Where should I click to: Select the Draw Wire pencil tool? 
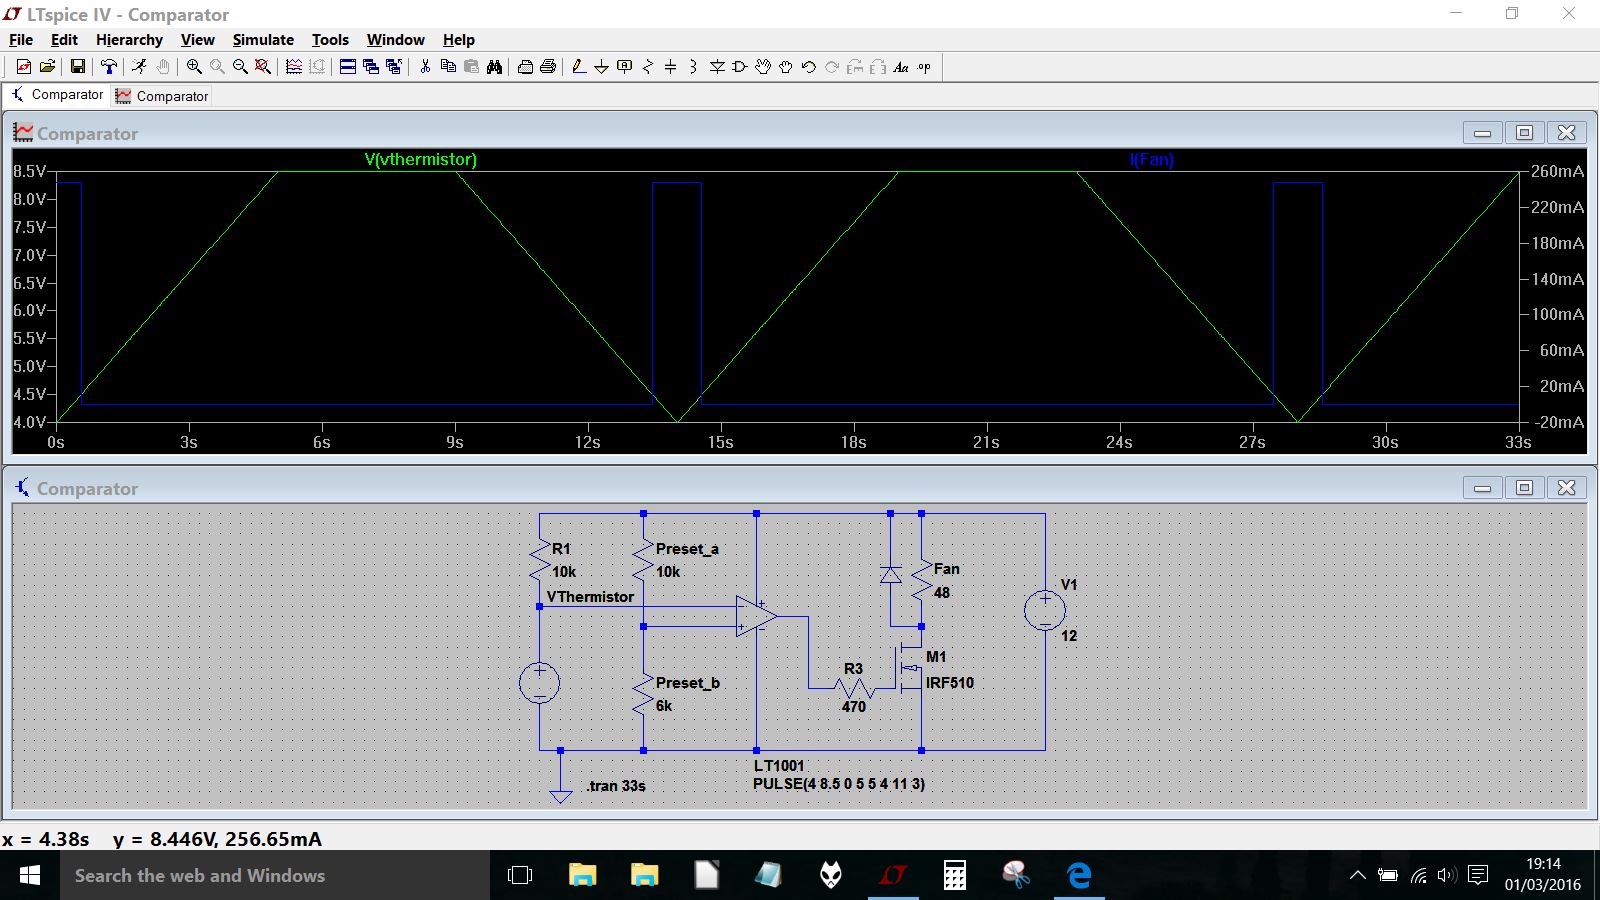click(578, 67)
